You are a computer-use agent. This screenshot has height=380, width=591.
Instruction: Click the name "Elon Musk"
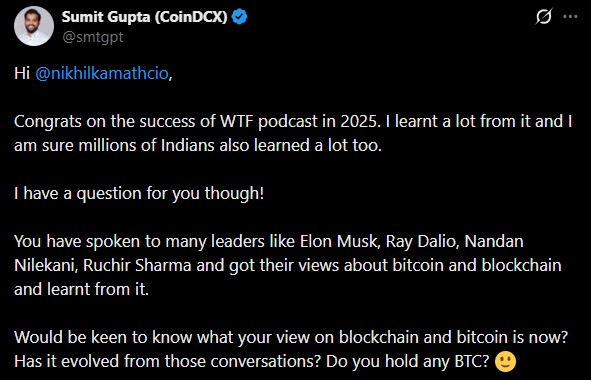point(340,242)
